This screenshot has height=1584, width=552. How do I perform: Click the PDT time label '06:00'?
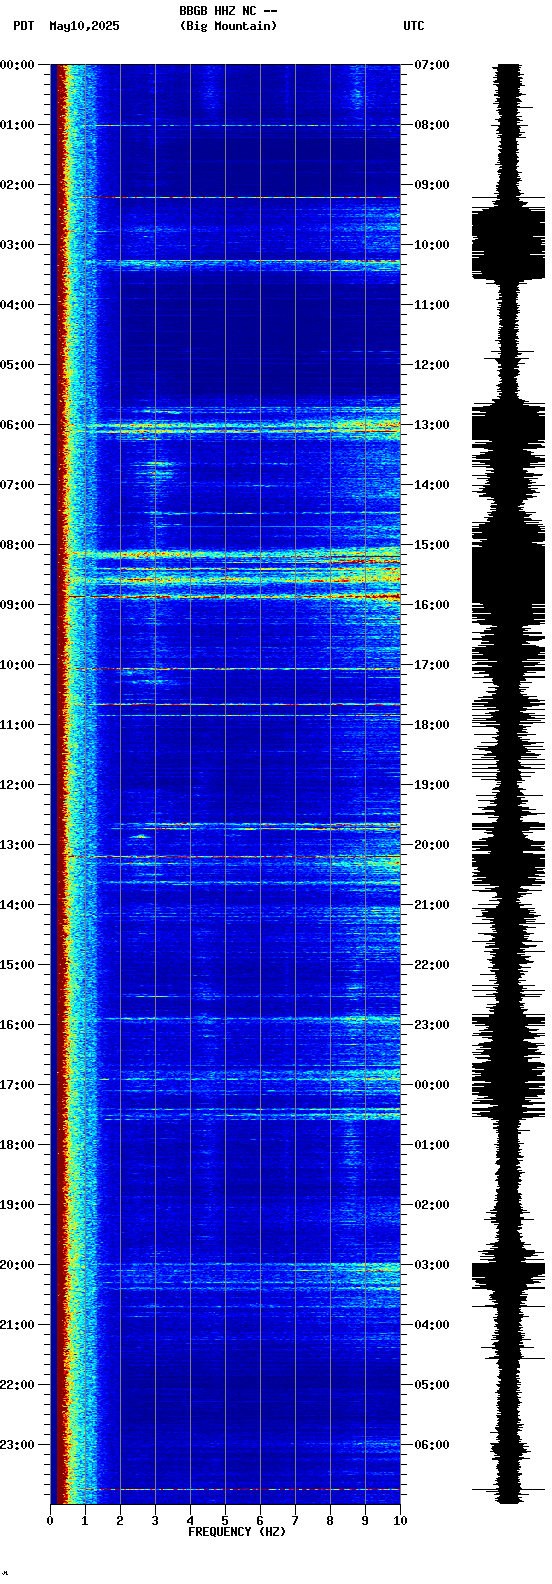coord(17,425)
